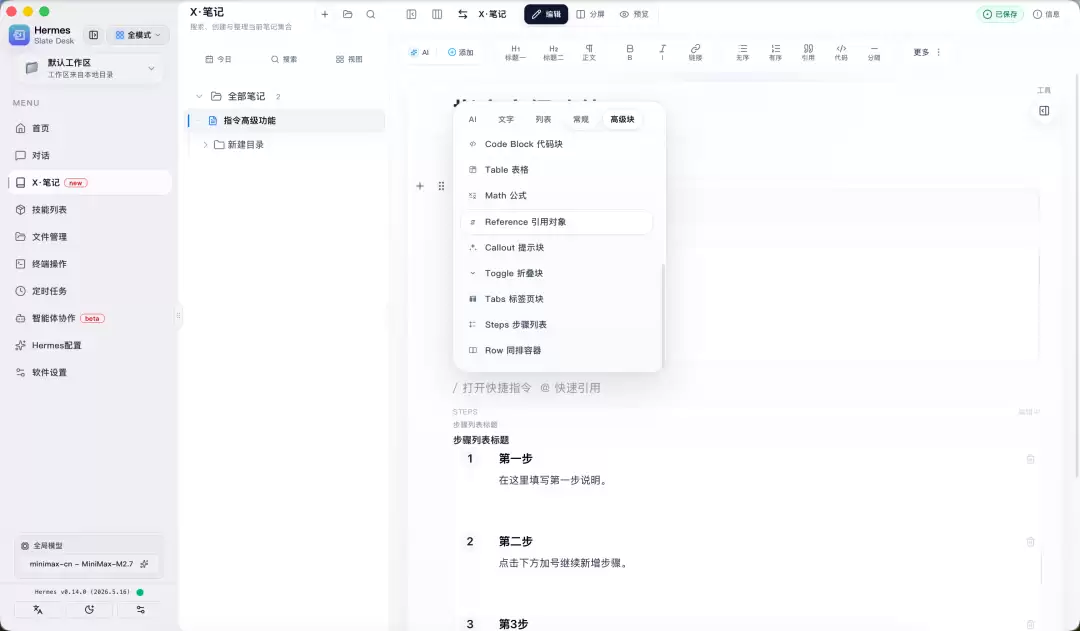This screenshot has width=1080, height=631.
Task: Open the 更多 more options menu
Action: point(927,52)
